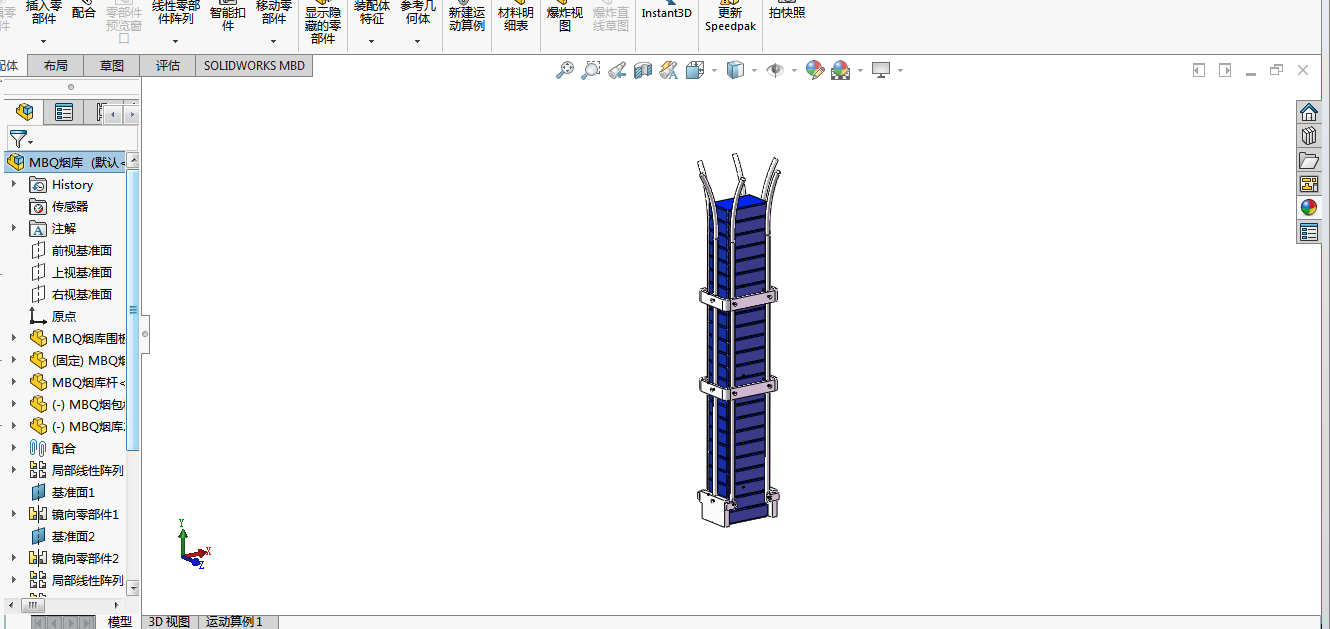Click 拍快照 Take Snapshot button
Image resolution: width=1330 pixels, height=629 pixels.
[787, 10]
